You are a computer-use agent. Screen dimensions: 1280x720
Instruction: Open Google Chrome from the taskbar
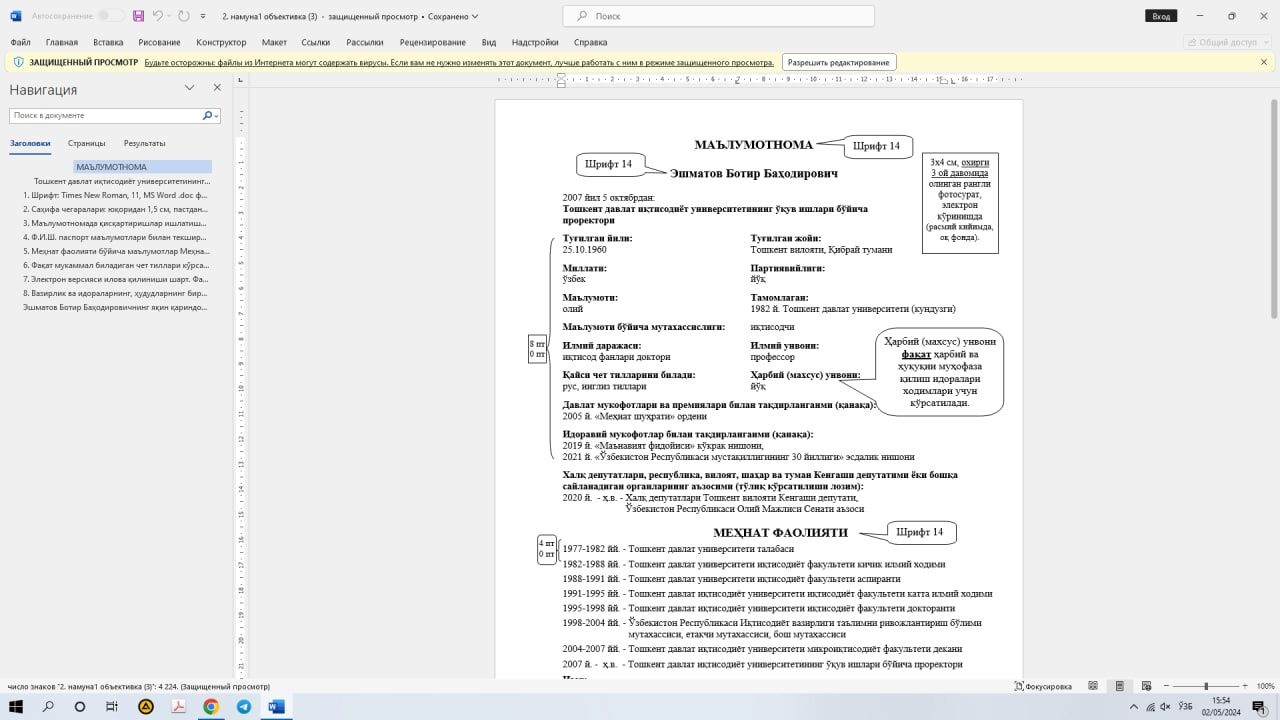211,707
